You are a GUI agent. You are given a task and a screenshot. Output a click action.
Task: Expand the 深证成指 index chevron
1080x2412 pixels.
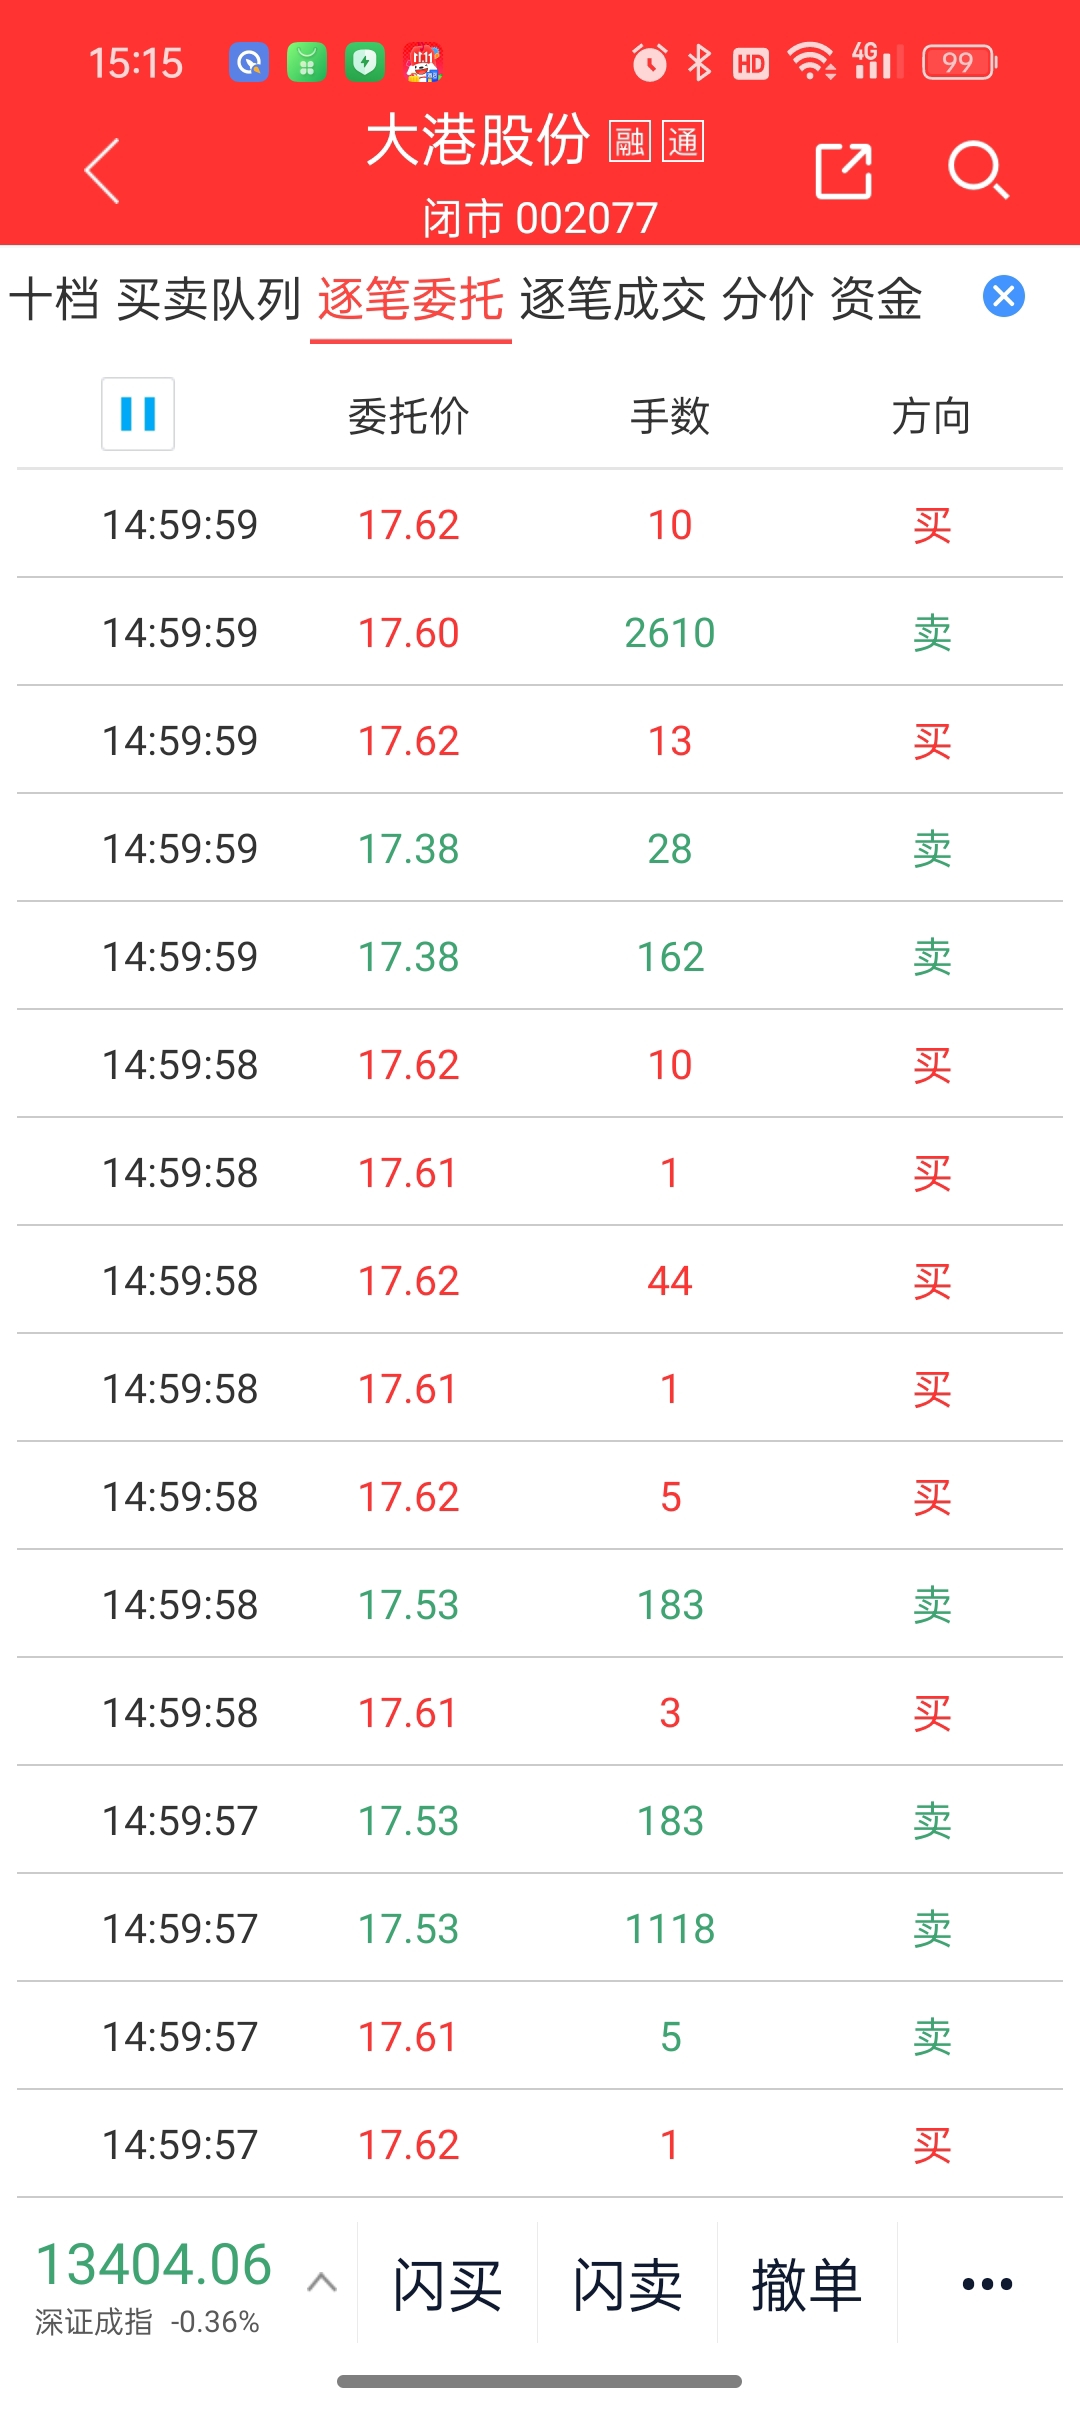coord(321,2282)
